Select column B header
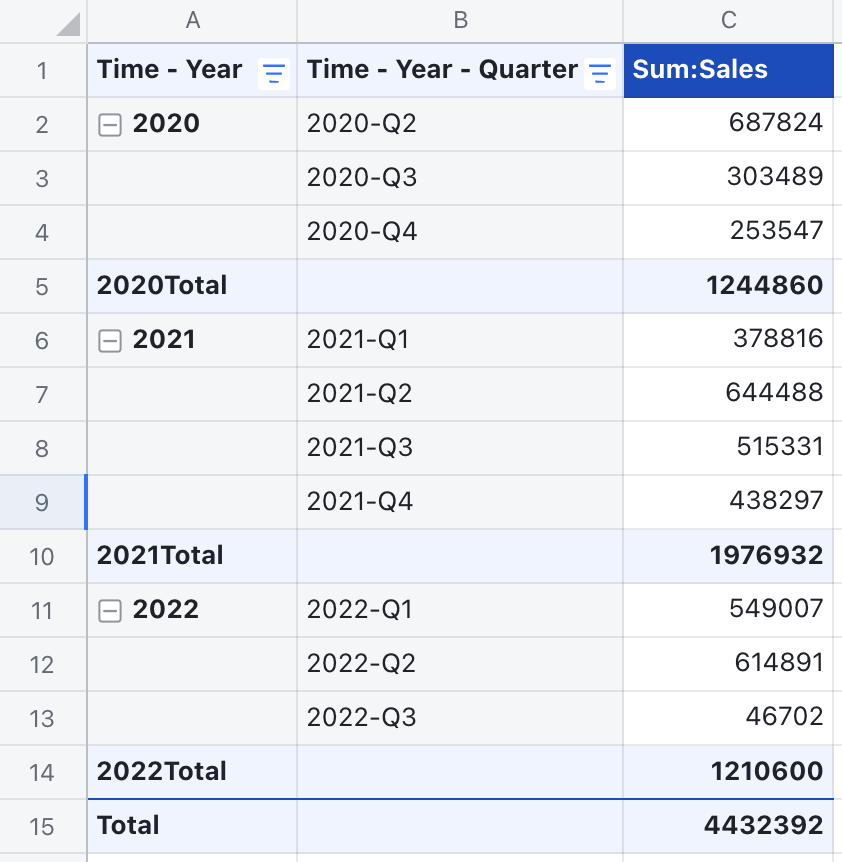 click(460, 20)
